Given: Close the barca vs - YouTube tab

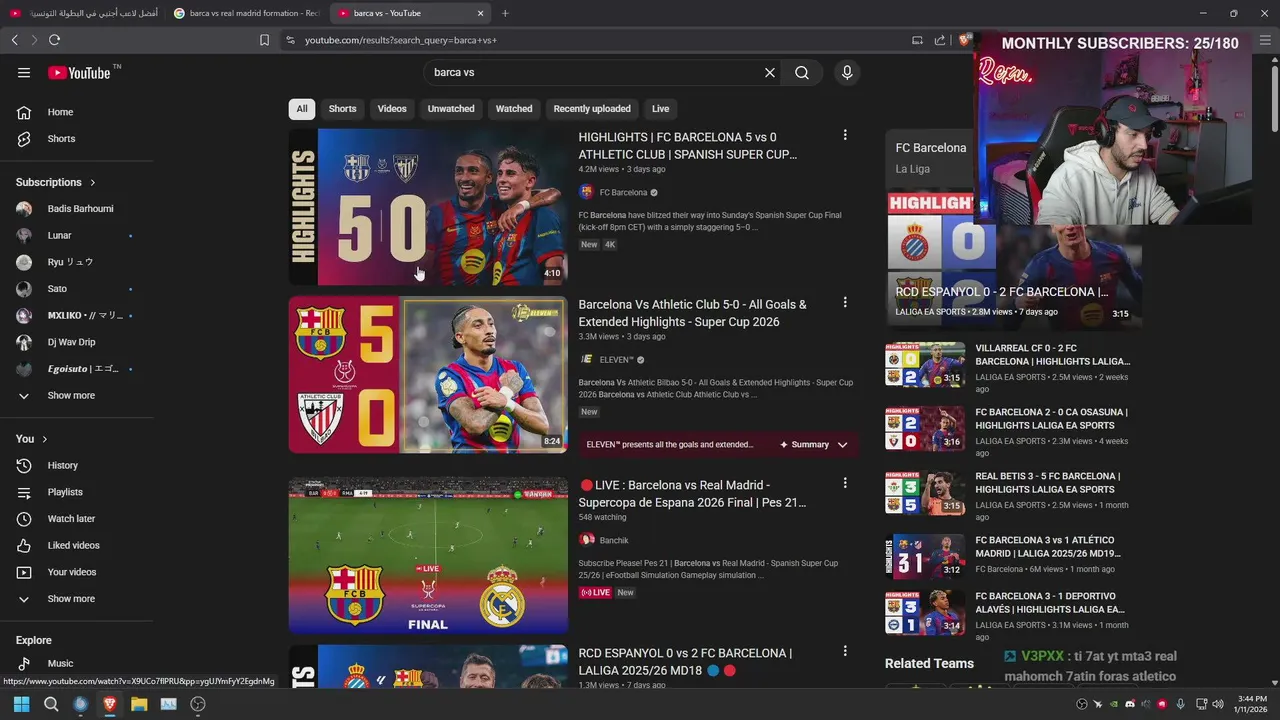Looking at the screenshot, I should [480, 13].
